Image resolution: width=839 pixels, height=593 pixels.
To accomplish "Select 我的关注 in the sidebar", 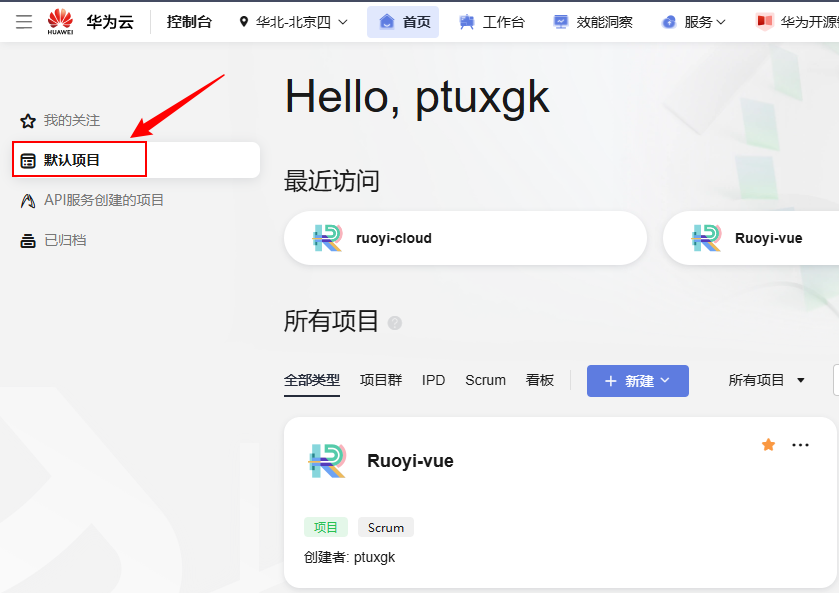I will 72,120.
